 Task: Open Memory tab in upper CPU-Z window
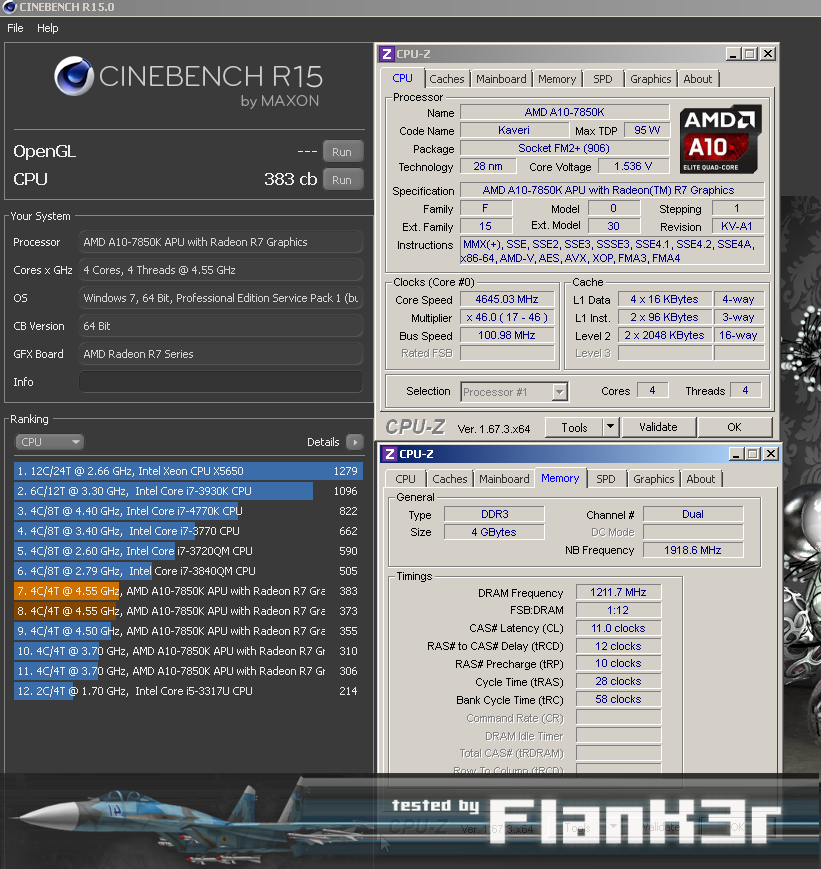(x=557, y=79)
